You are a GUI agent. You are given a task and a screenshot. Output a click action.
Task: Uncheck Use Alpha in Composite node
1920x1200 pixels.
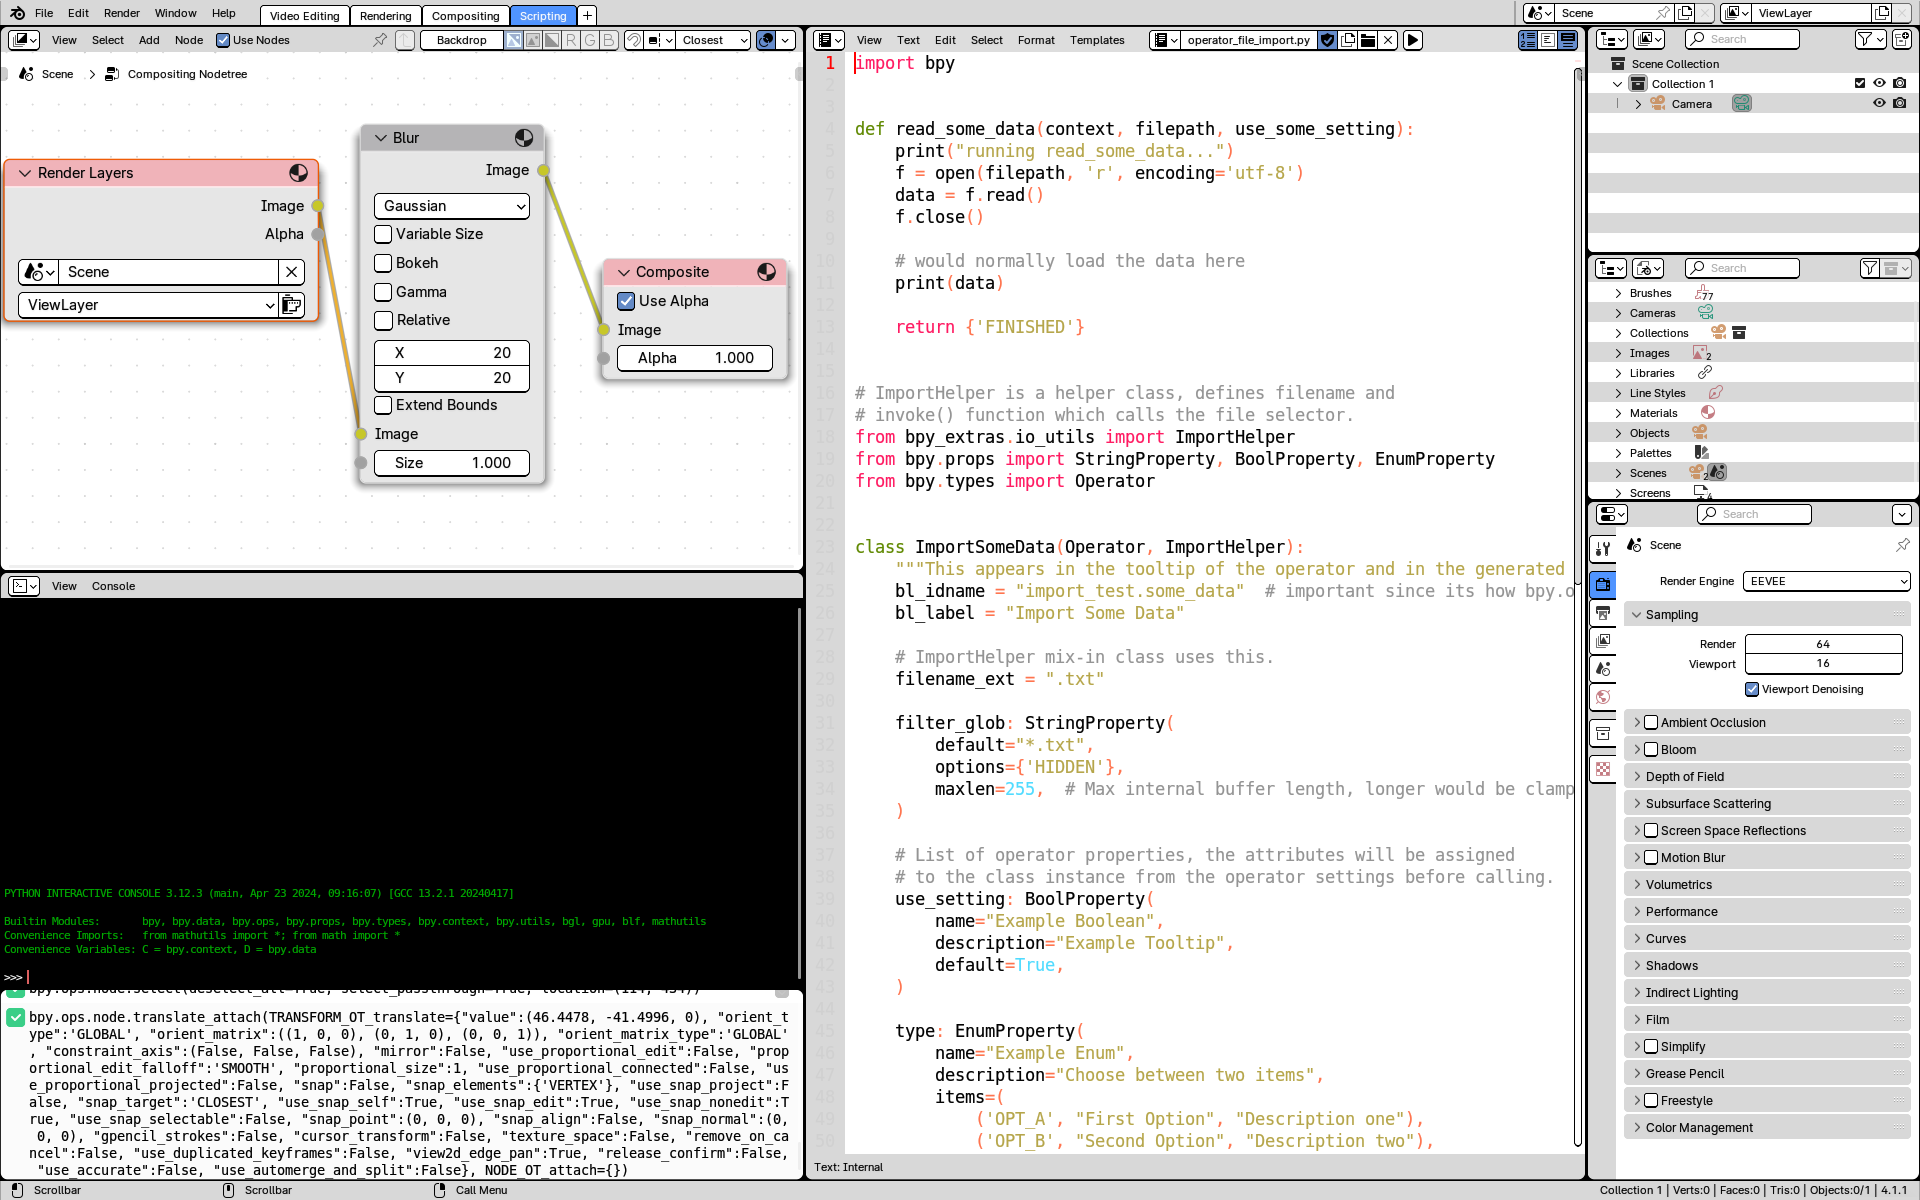[626, 301]
